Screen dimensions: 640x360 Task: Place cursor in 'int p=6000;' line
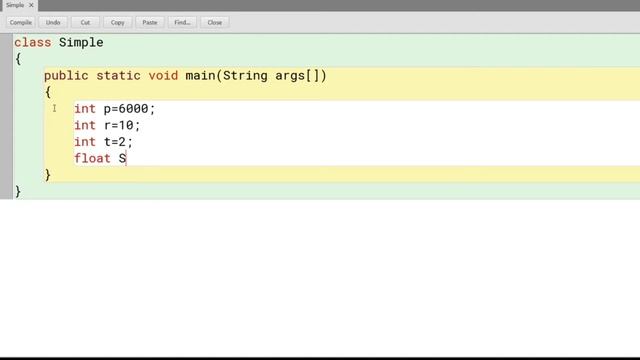[x=115, y=109]
